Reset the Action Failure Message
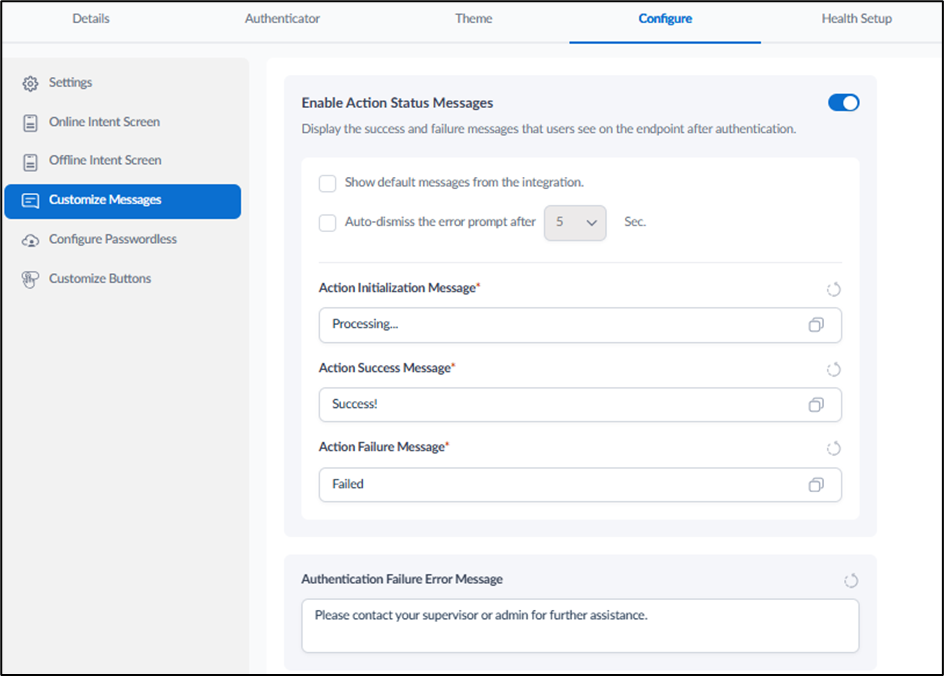Viewport: 944px width, 676px height. pos(834,448)
